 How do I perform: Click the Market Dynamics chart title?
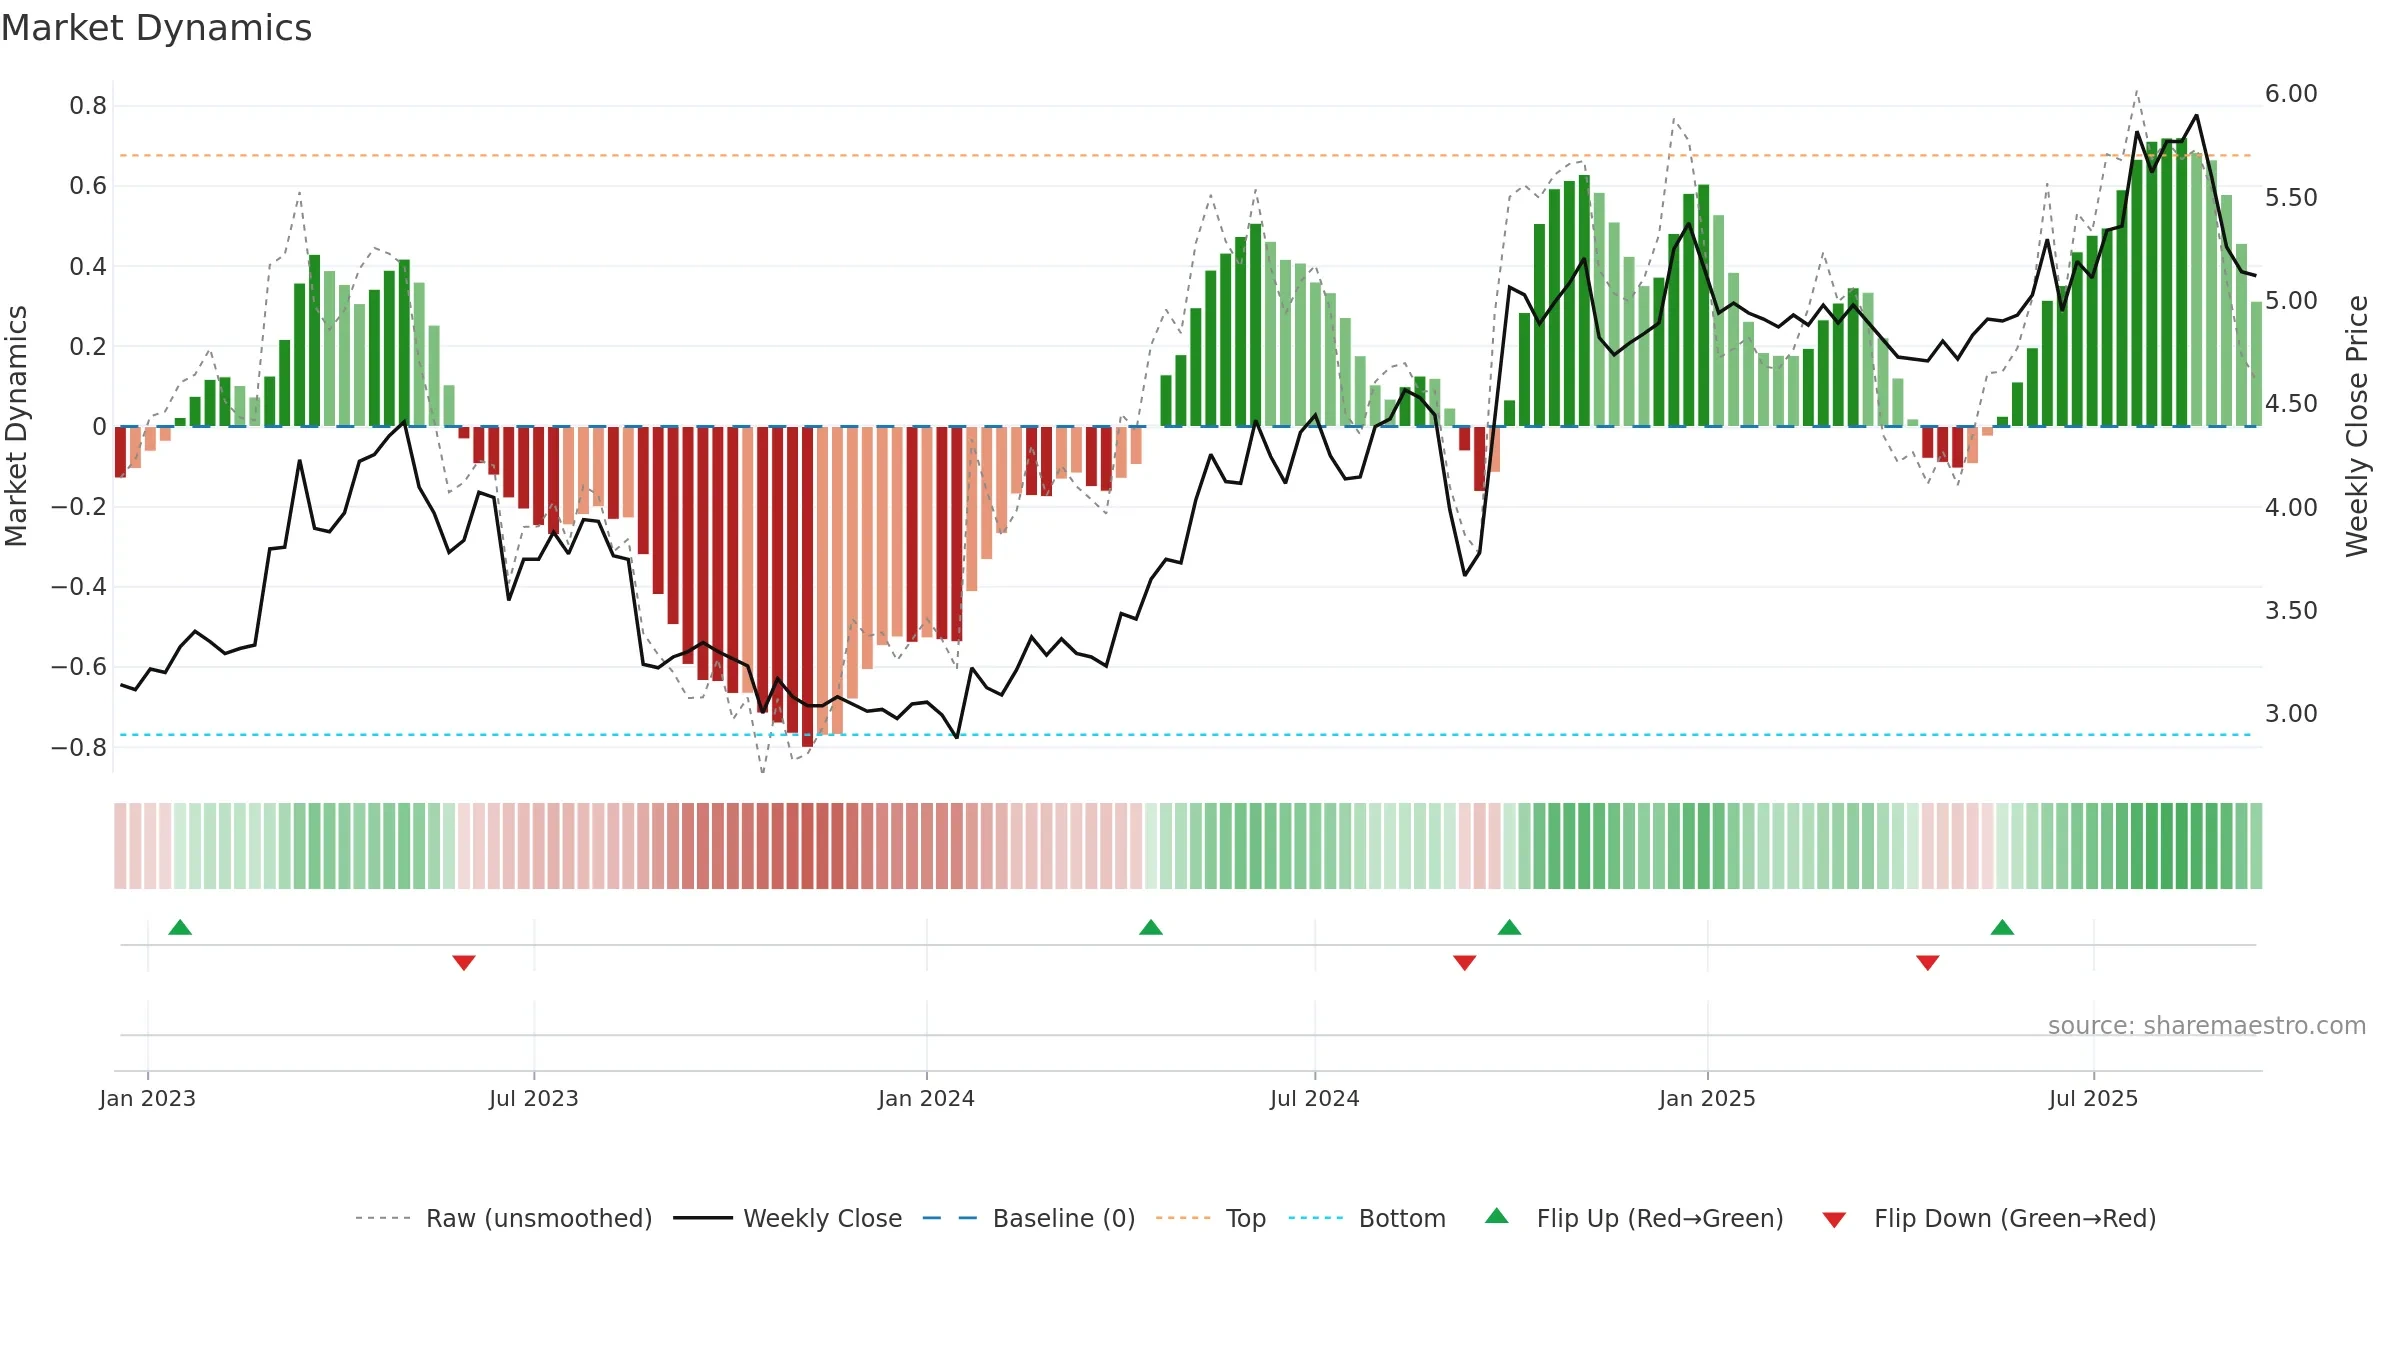coord(156,28)
